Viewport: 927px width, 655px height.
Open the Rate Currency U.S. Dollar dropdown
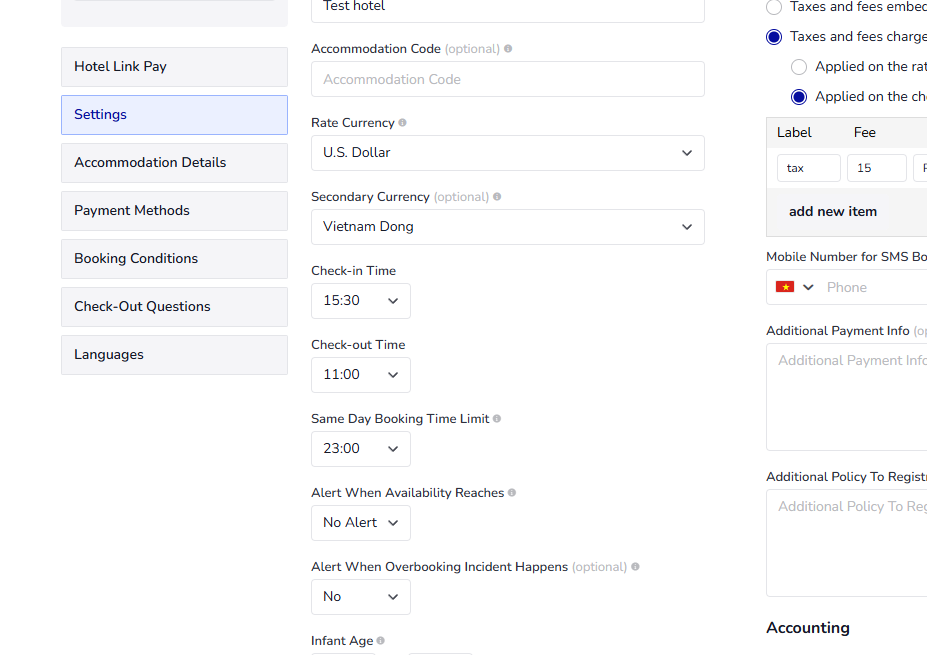508,153
